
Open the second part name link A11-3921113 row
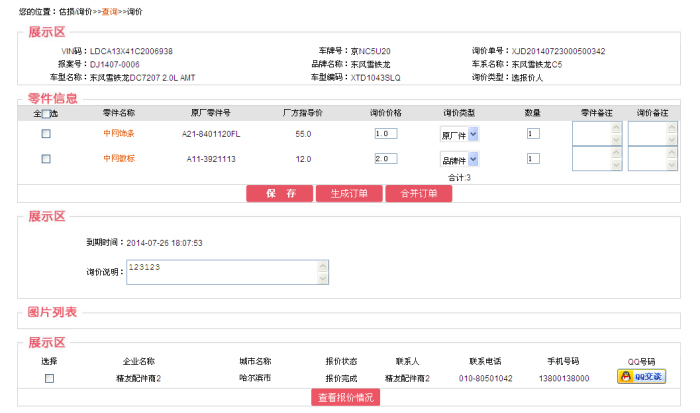click(119, 158)
